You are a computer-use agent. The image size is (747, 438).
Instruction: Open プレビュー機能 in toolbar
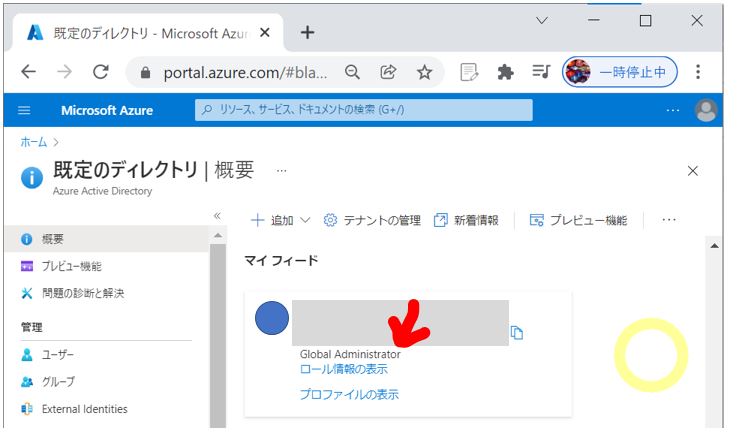click(578, 220)
